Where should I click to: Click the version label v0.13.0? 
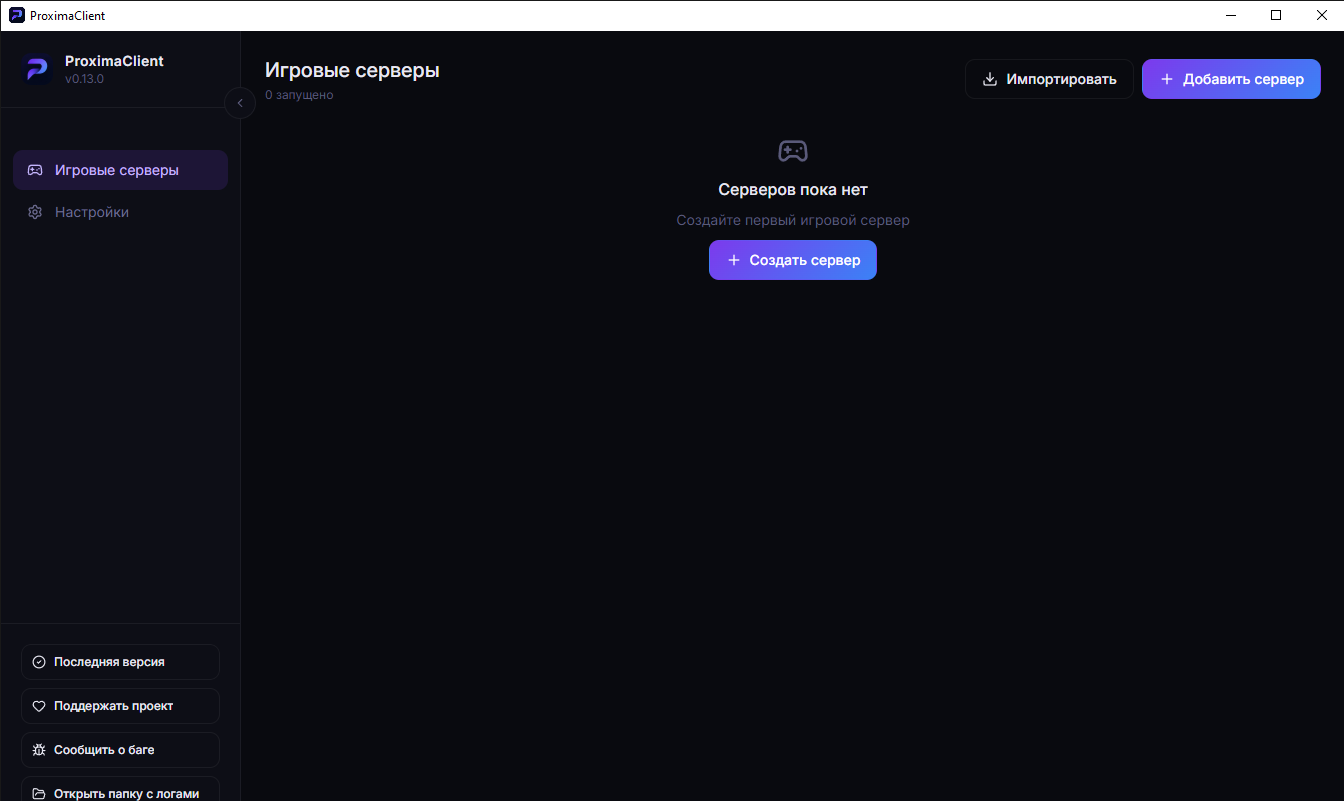(84, 79)
